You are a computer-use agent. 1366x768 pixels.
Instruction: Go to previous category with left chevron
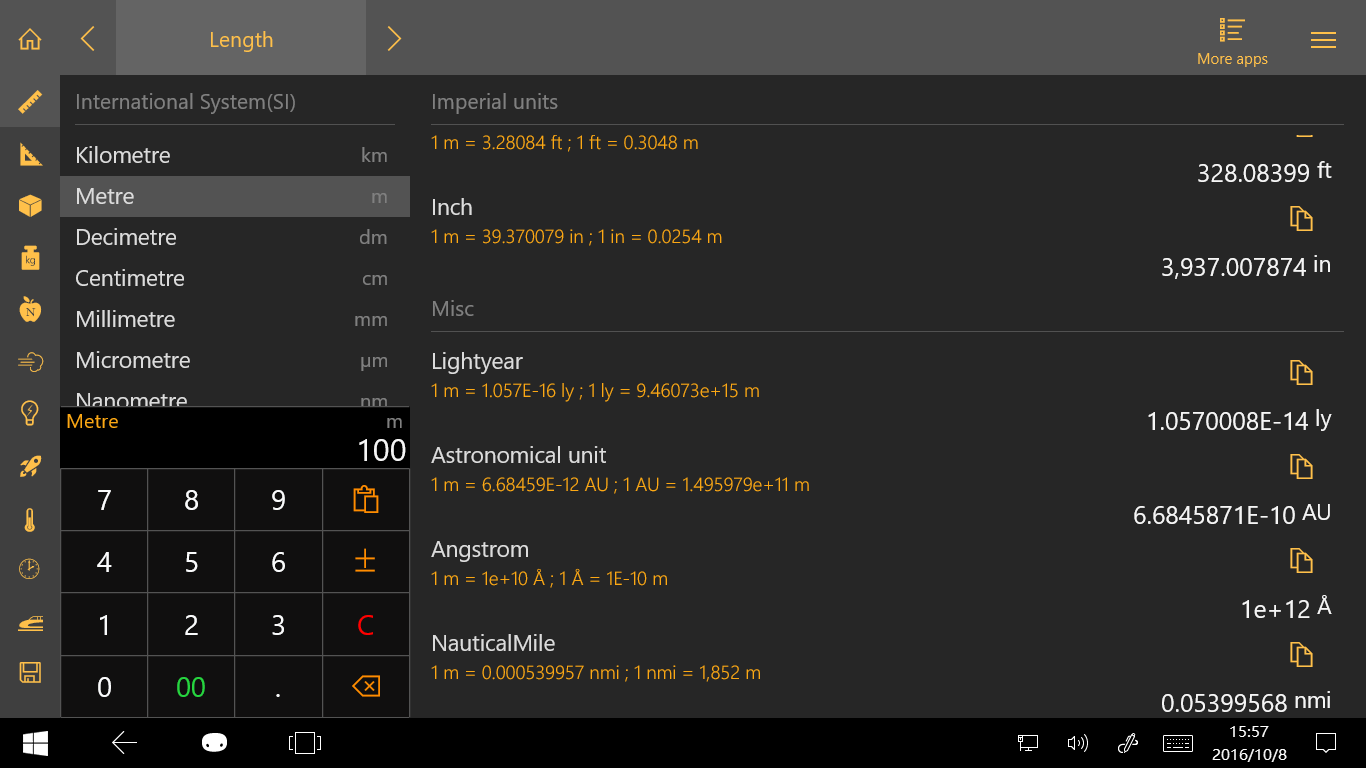88,39
